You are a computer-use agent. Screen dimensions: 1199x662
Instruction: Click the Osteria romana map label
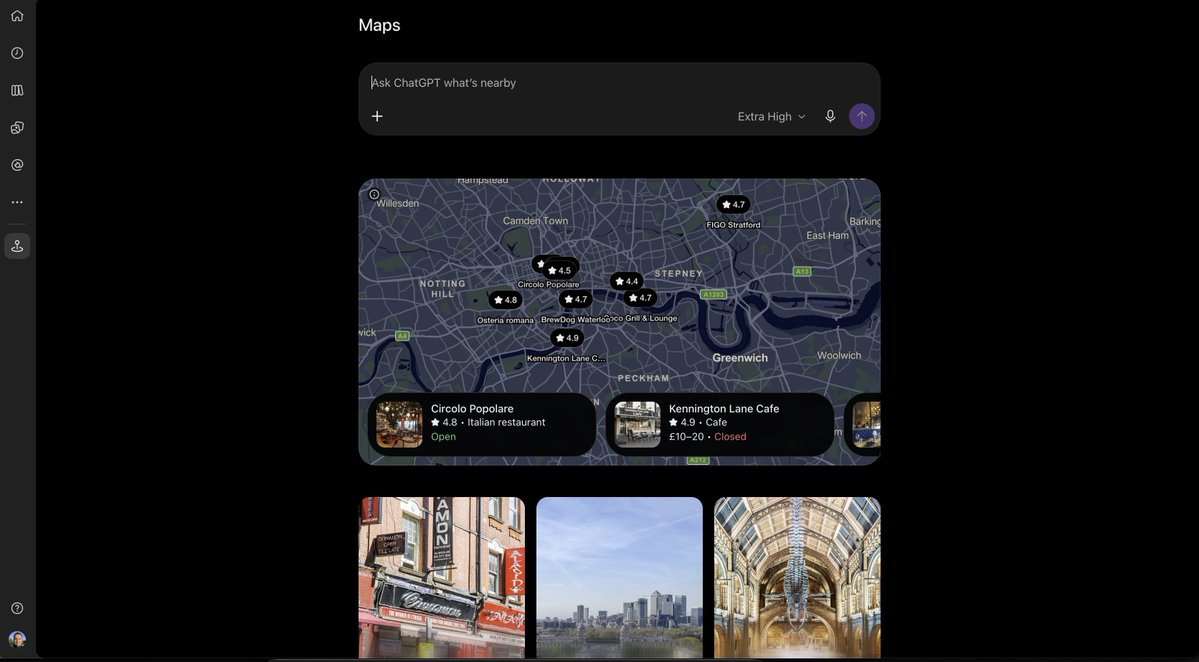(x=505, y=320)
